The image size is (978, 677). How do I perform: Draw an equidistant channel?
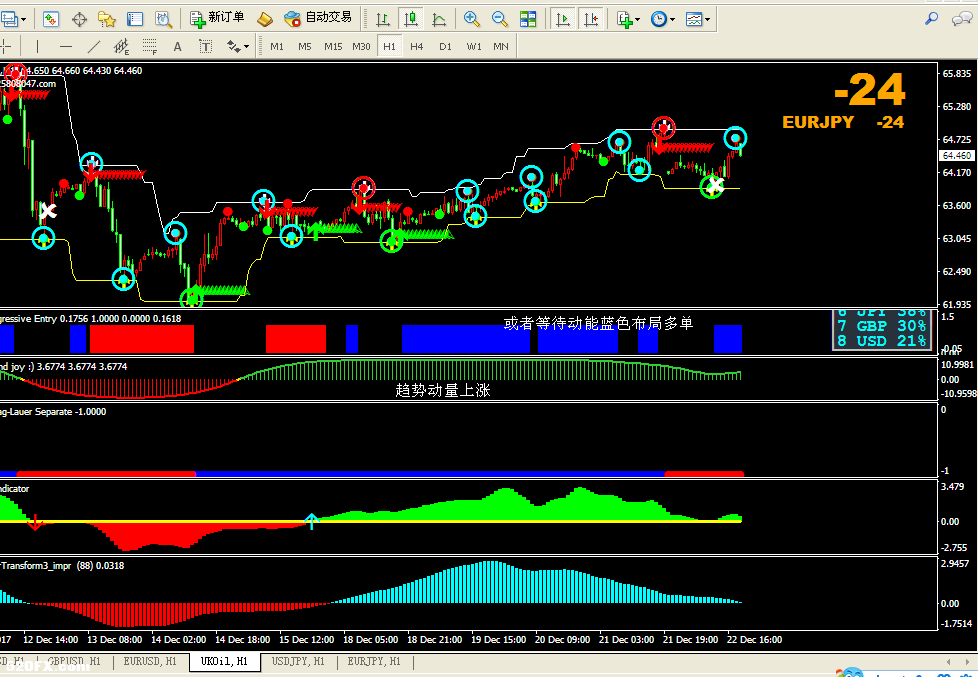(x=122, y=46)
